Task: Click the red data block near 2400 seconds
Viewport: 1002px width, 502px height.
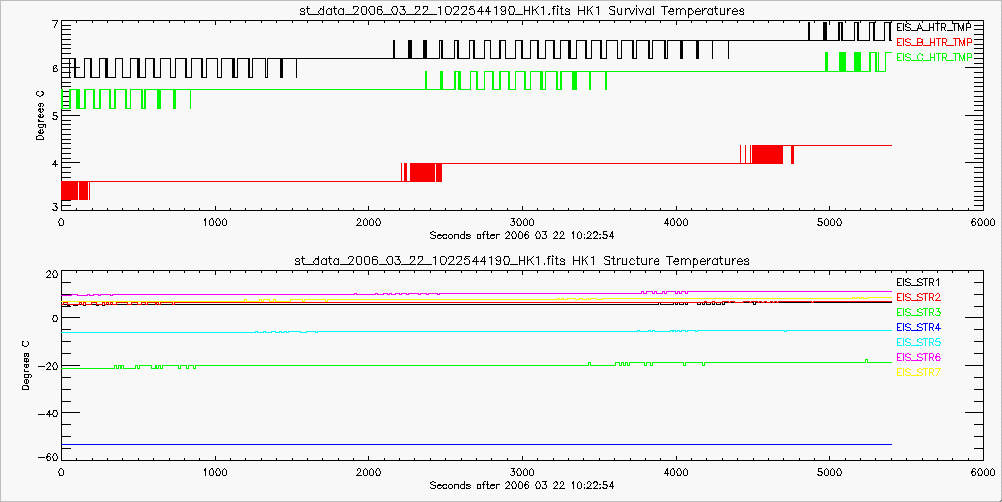Action: 424,172
